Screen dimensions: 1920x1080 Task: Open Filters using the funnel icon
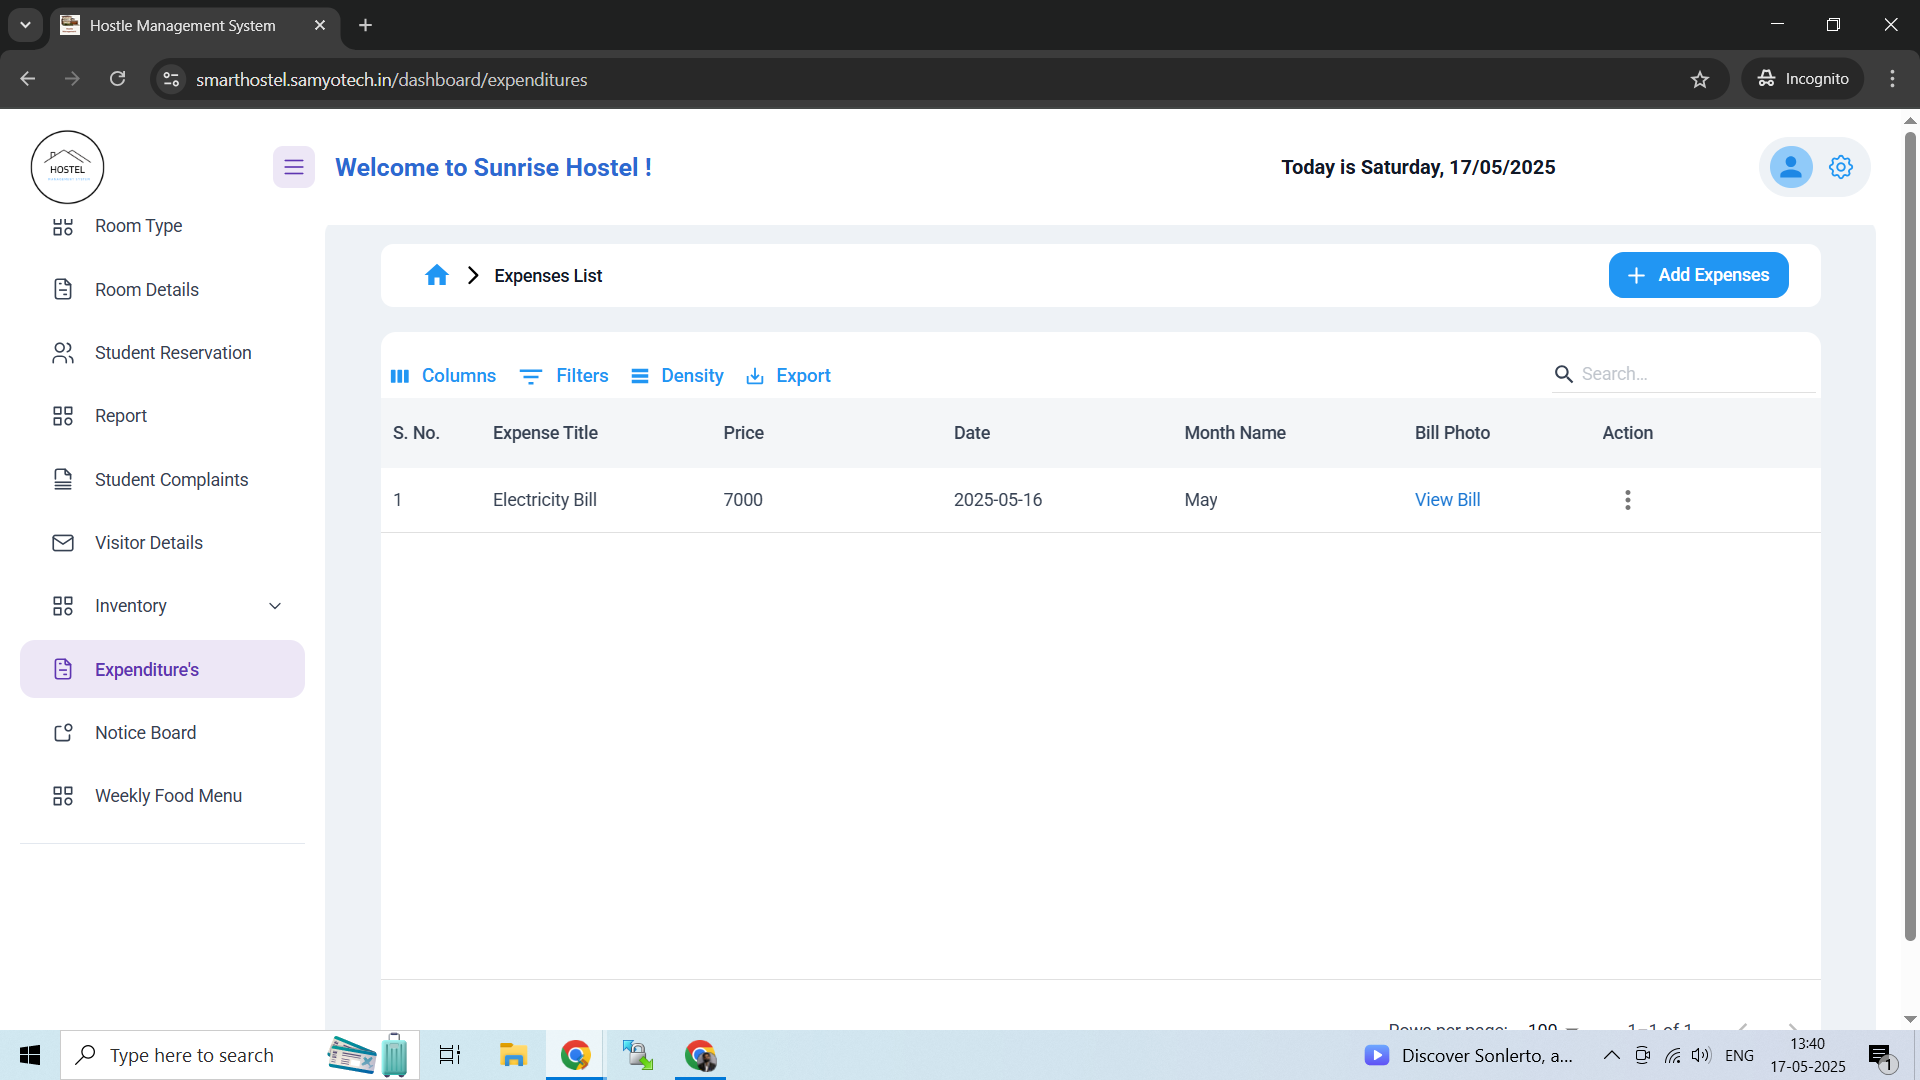tap(530, 375)
